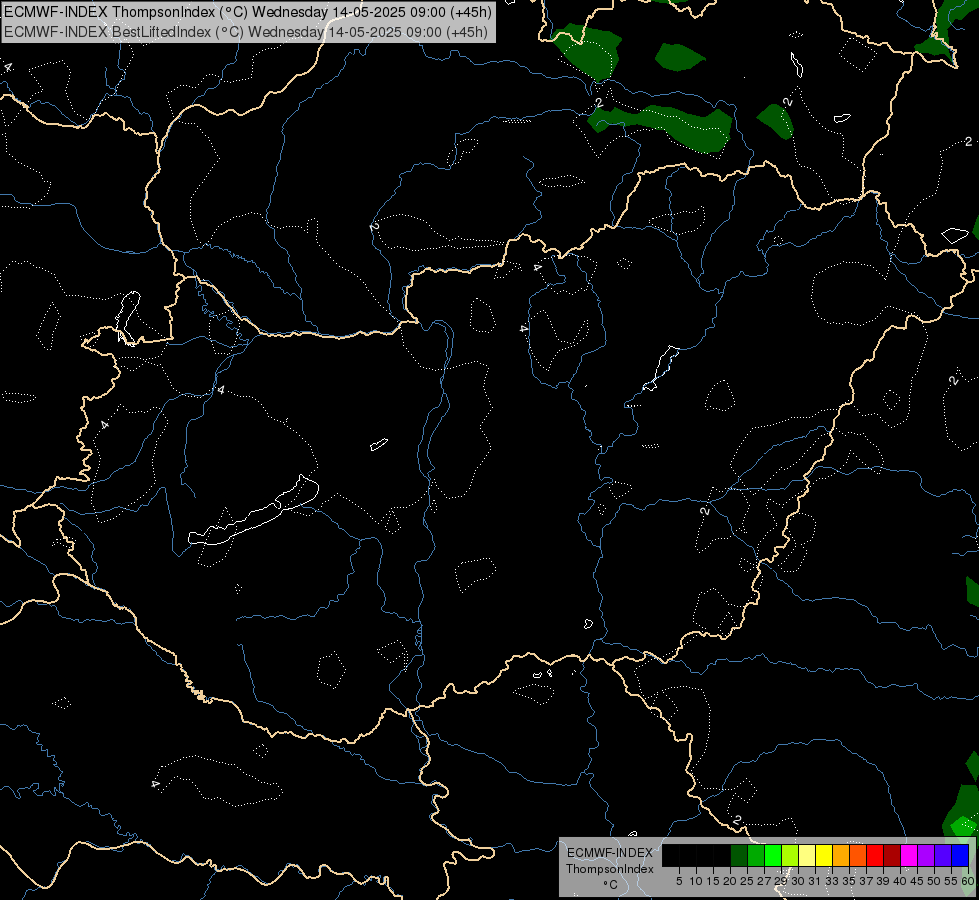This screenshot has height=900, width=979.
Task: Pick the pure yellow 31–33 legend swatch
Action: (x=824, y=855)
